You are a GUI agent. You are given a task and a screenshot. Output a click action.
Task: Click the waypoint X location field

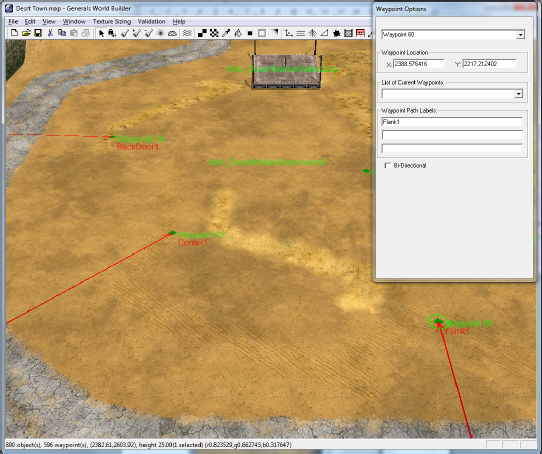(418, 64)
